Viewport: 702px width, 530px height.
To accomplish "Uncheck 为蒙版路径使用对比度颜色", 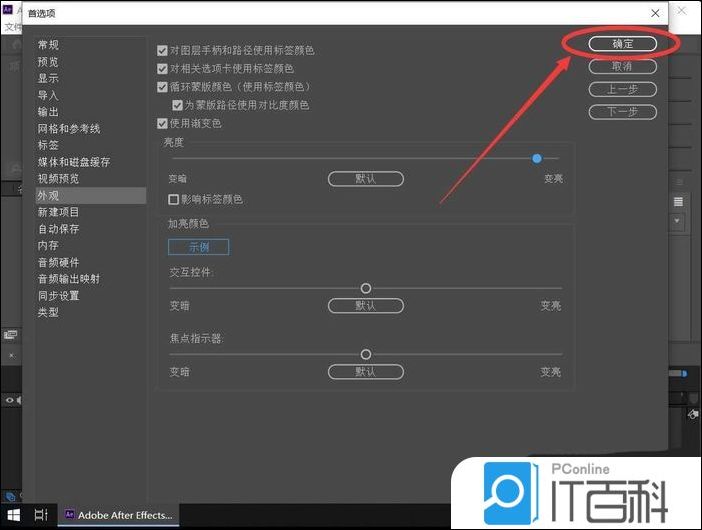I will point(177,105).
